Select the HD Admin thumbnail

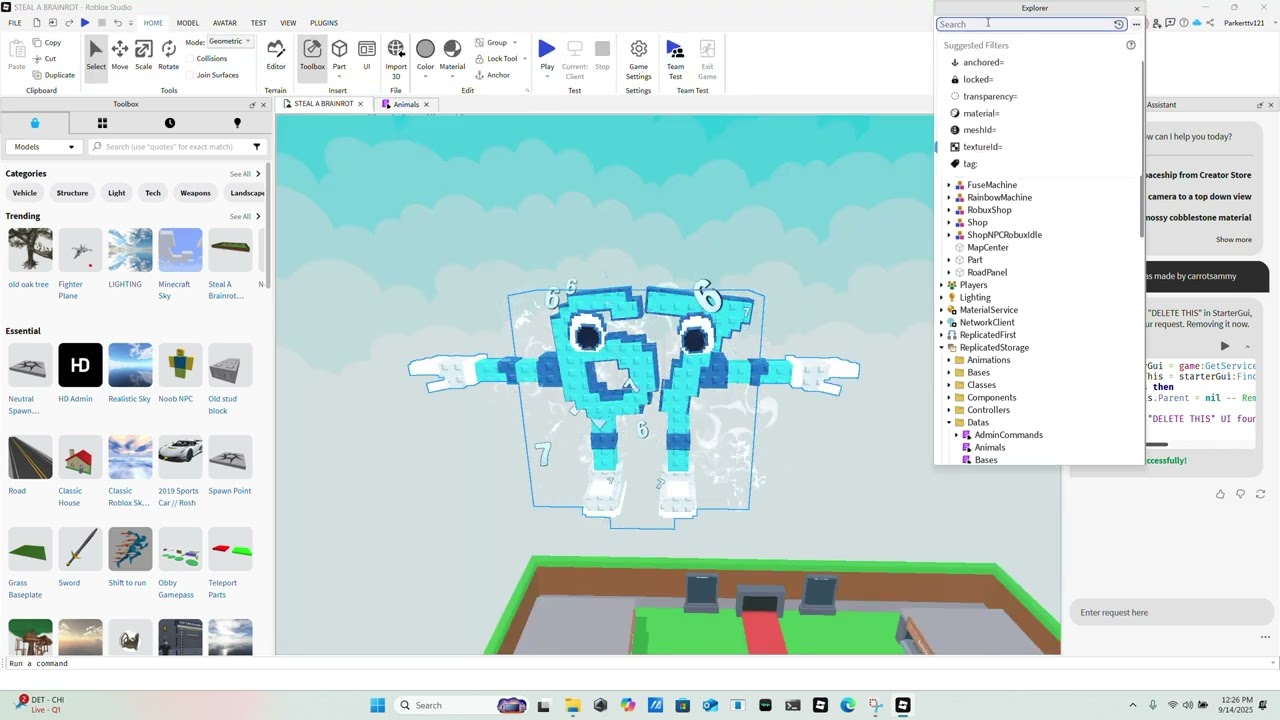[x=80, y=365]
